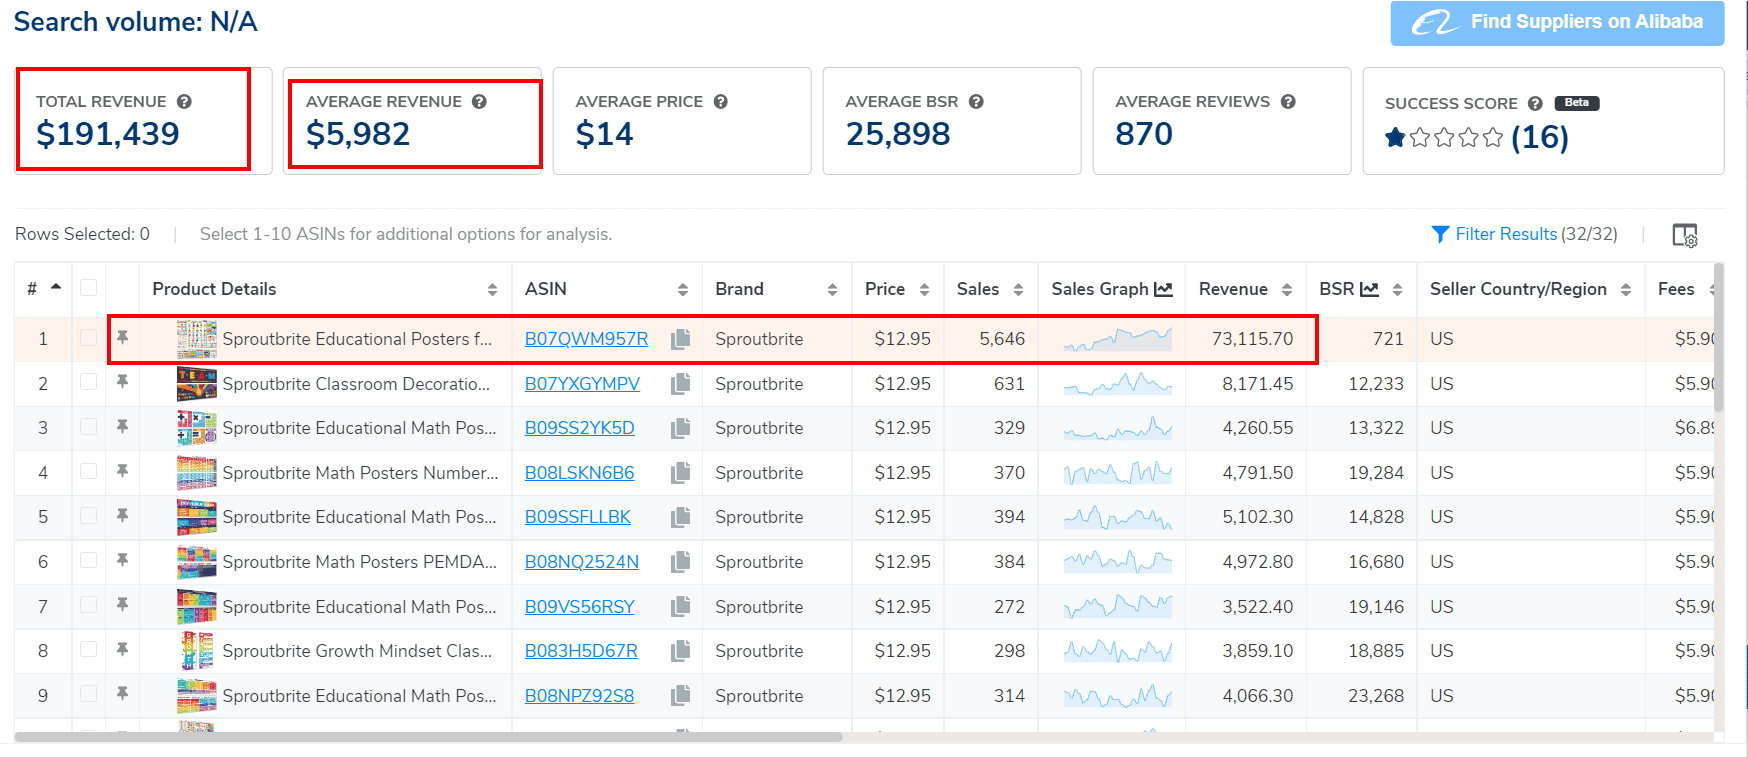Select checkbox for row 2

[x=89, y=382]
